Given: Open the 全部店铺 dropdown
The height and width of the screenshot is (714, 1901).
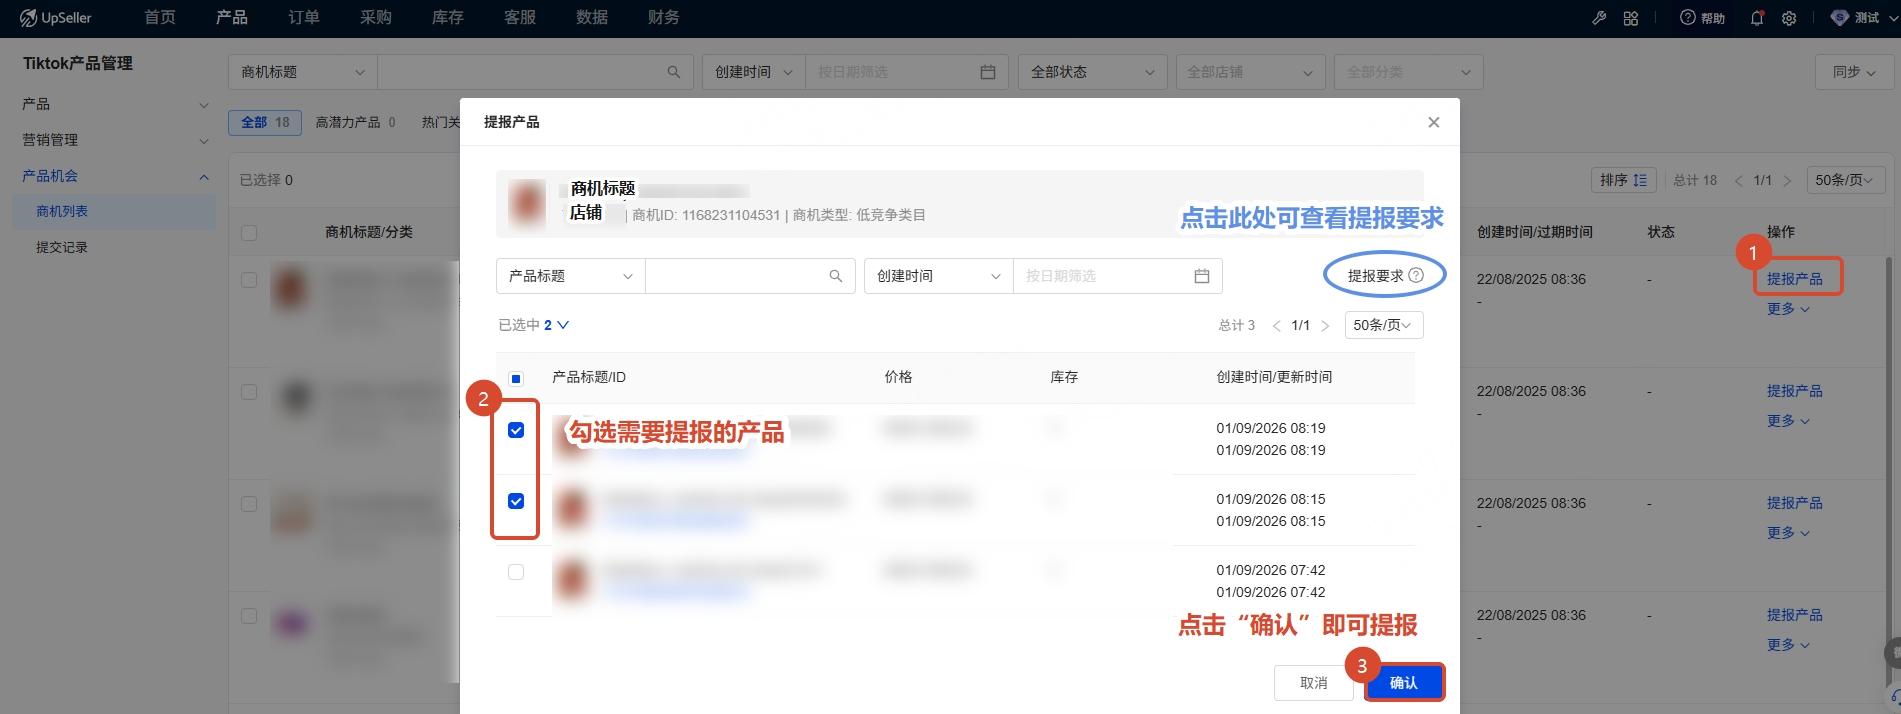Looking at the screenshot, I should [x=1250, y=72].
